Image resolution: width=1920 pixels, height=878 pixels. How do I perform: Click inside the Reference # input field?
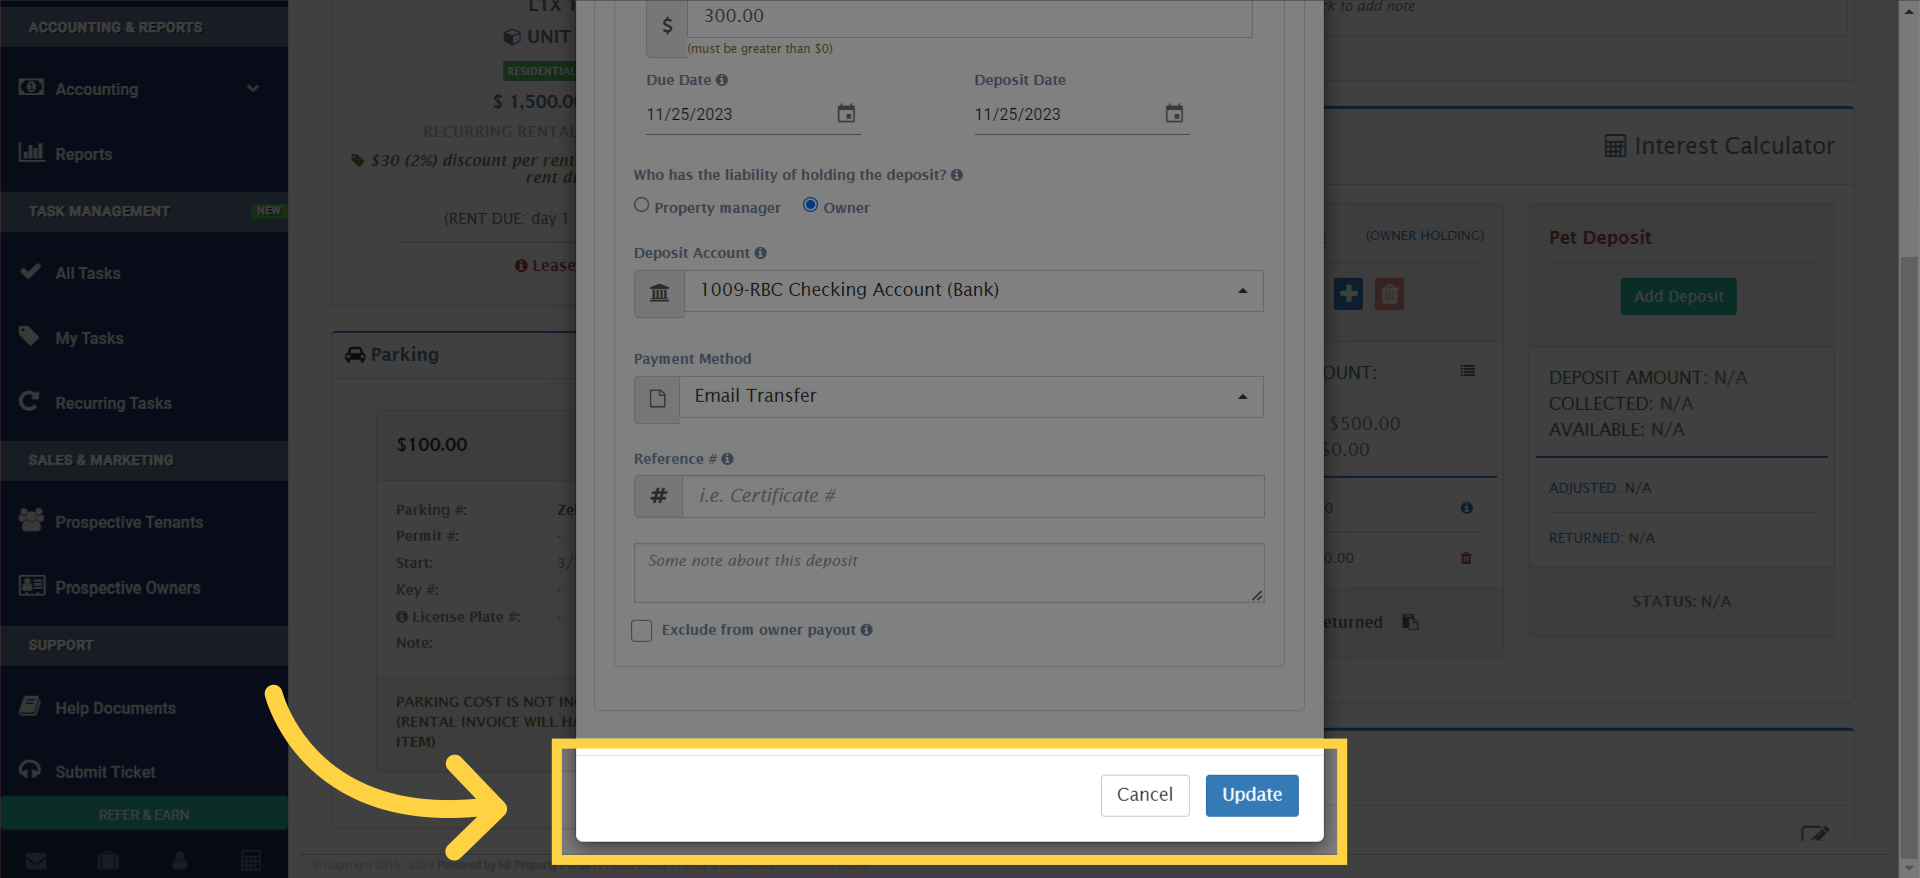coord(970,495)
